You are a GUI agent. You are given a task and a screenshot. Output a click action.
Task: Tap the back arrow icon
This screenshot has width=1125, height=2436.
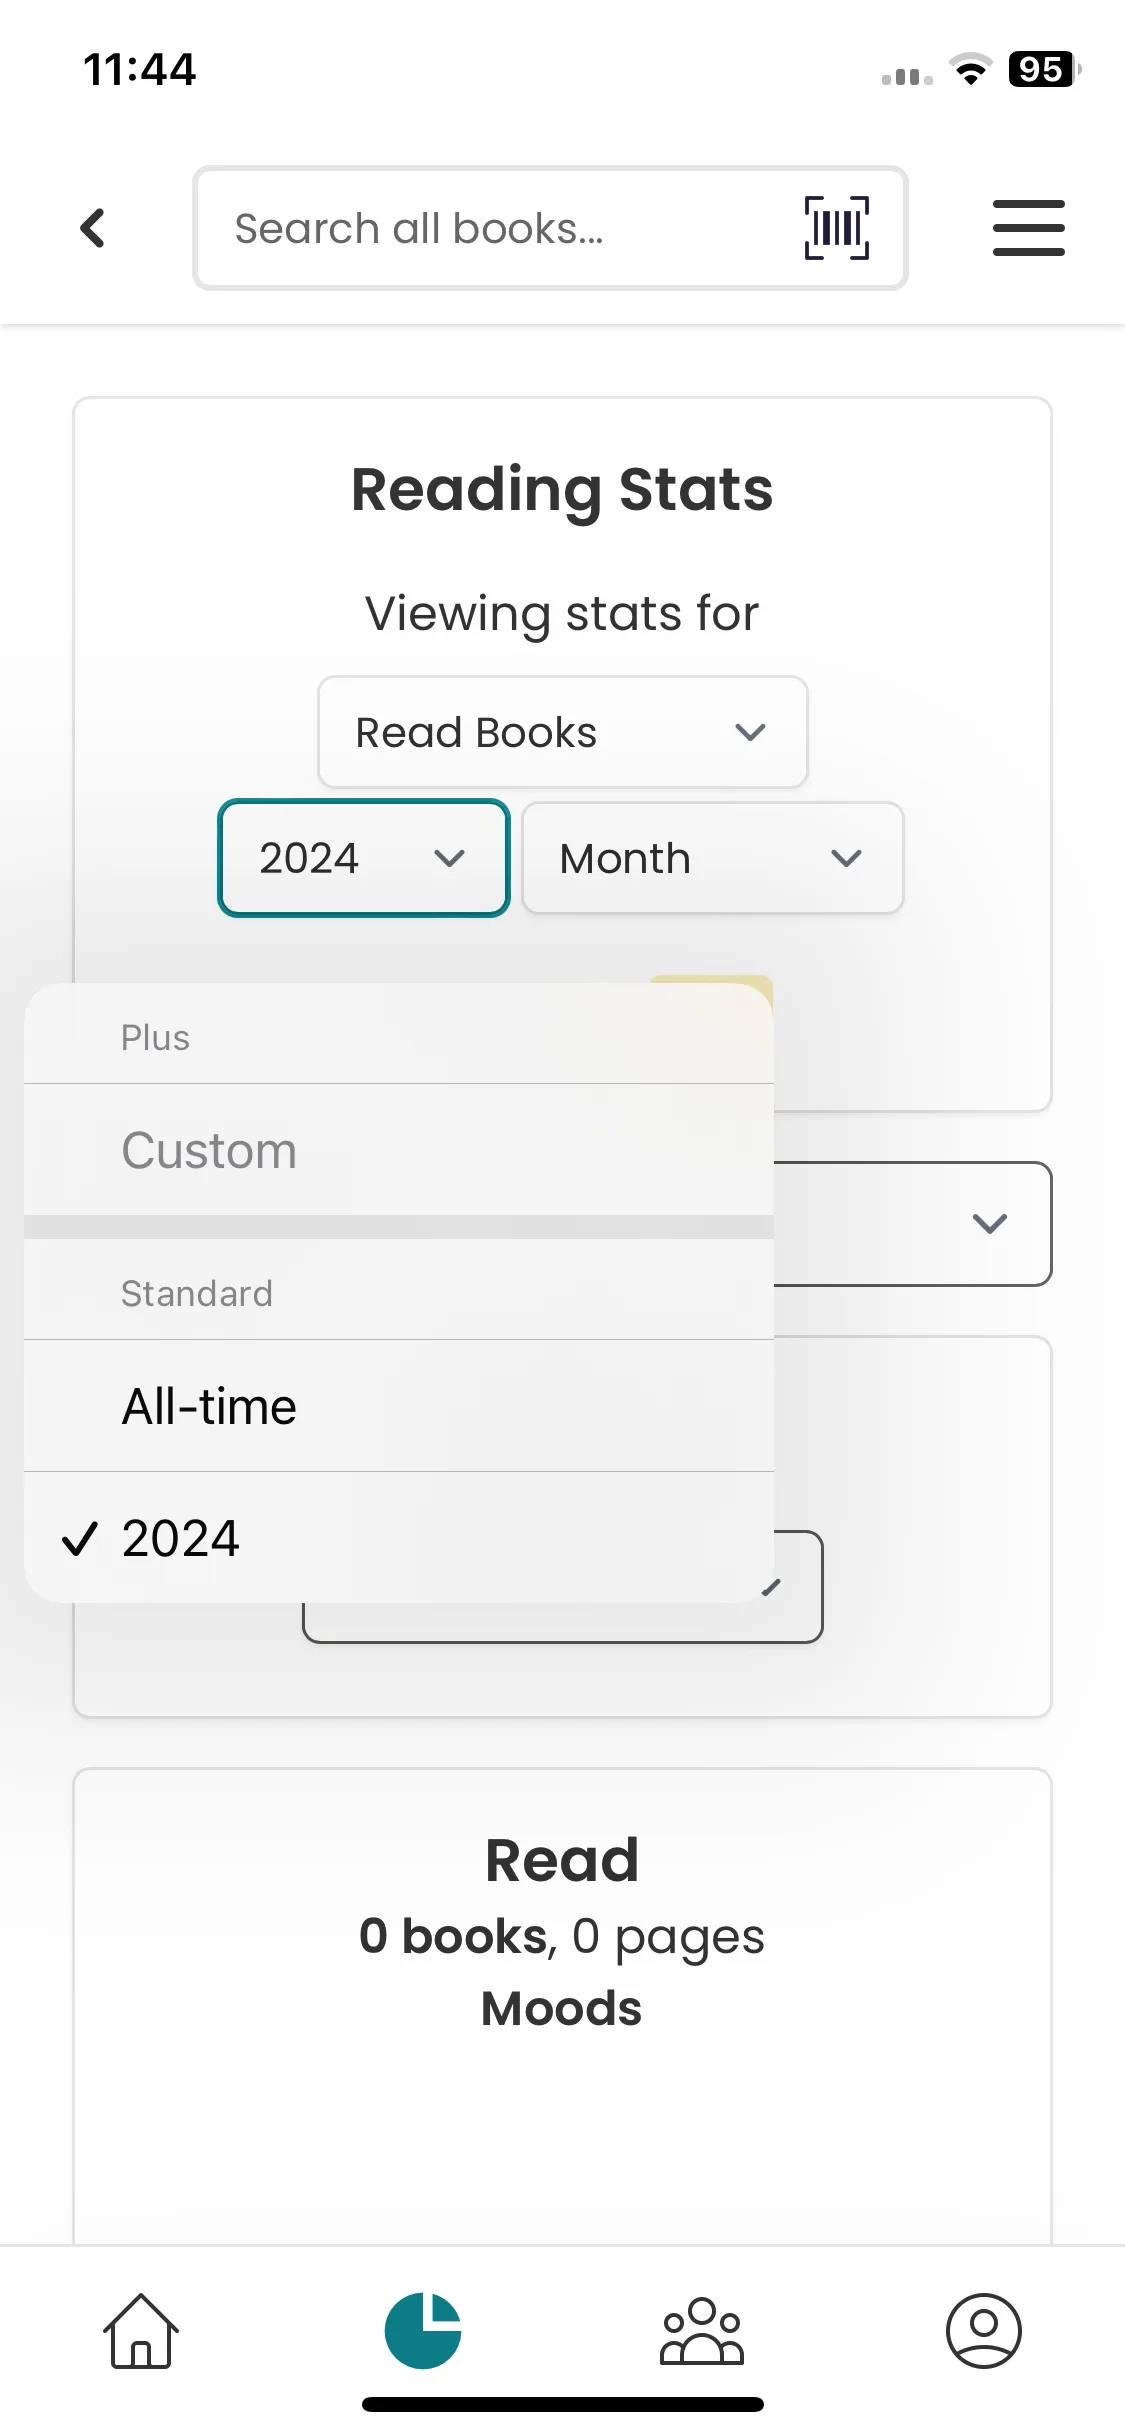93,228
